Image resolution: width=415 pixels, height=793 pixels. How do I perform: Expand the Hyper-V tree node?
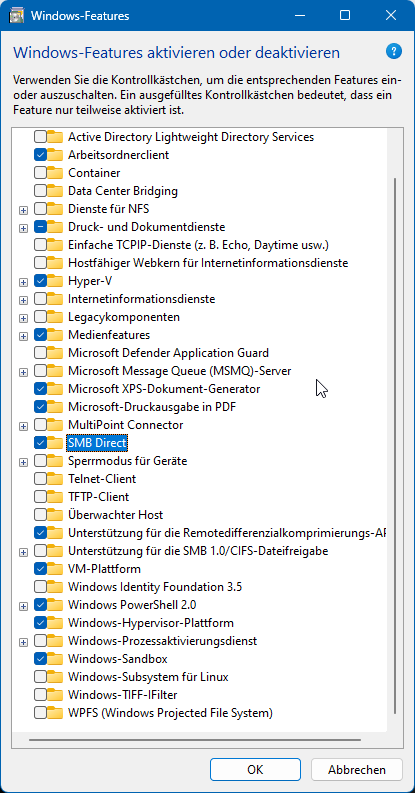[x=23, y=281]
